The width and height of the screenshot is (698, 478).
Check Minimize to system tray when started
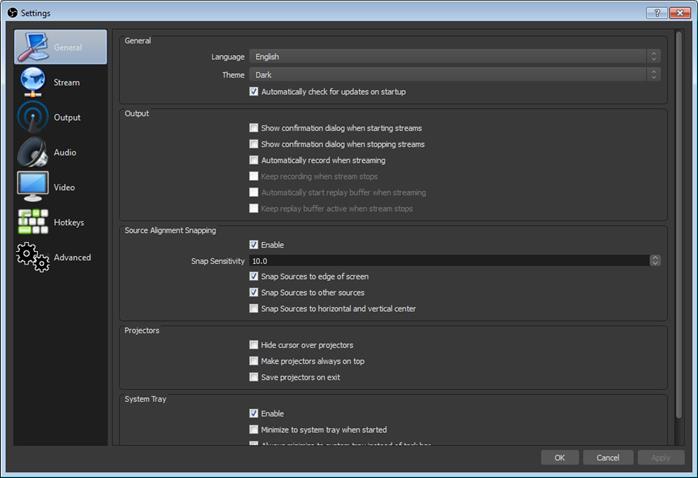pos(254,429)
